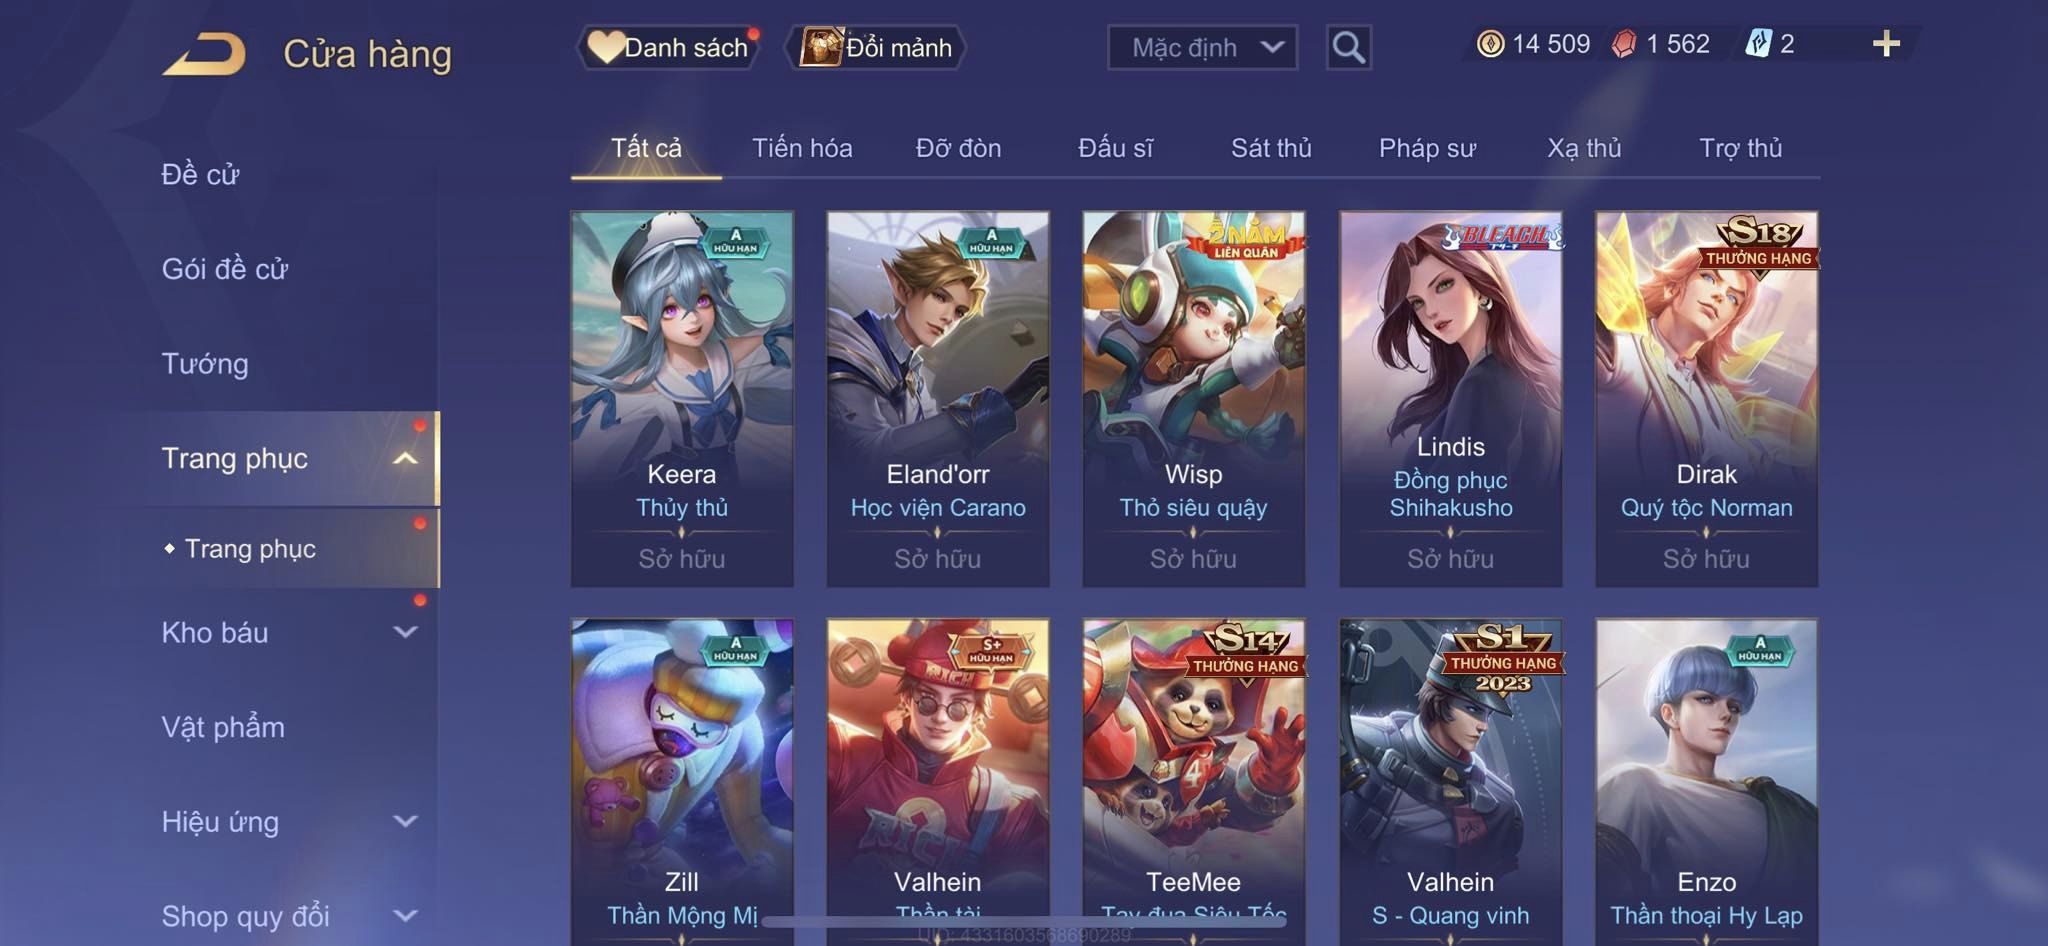Screen dimensions: 2048x946
Task: Tap the plus icon to add currency
Action: [1886, 44]
